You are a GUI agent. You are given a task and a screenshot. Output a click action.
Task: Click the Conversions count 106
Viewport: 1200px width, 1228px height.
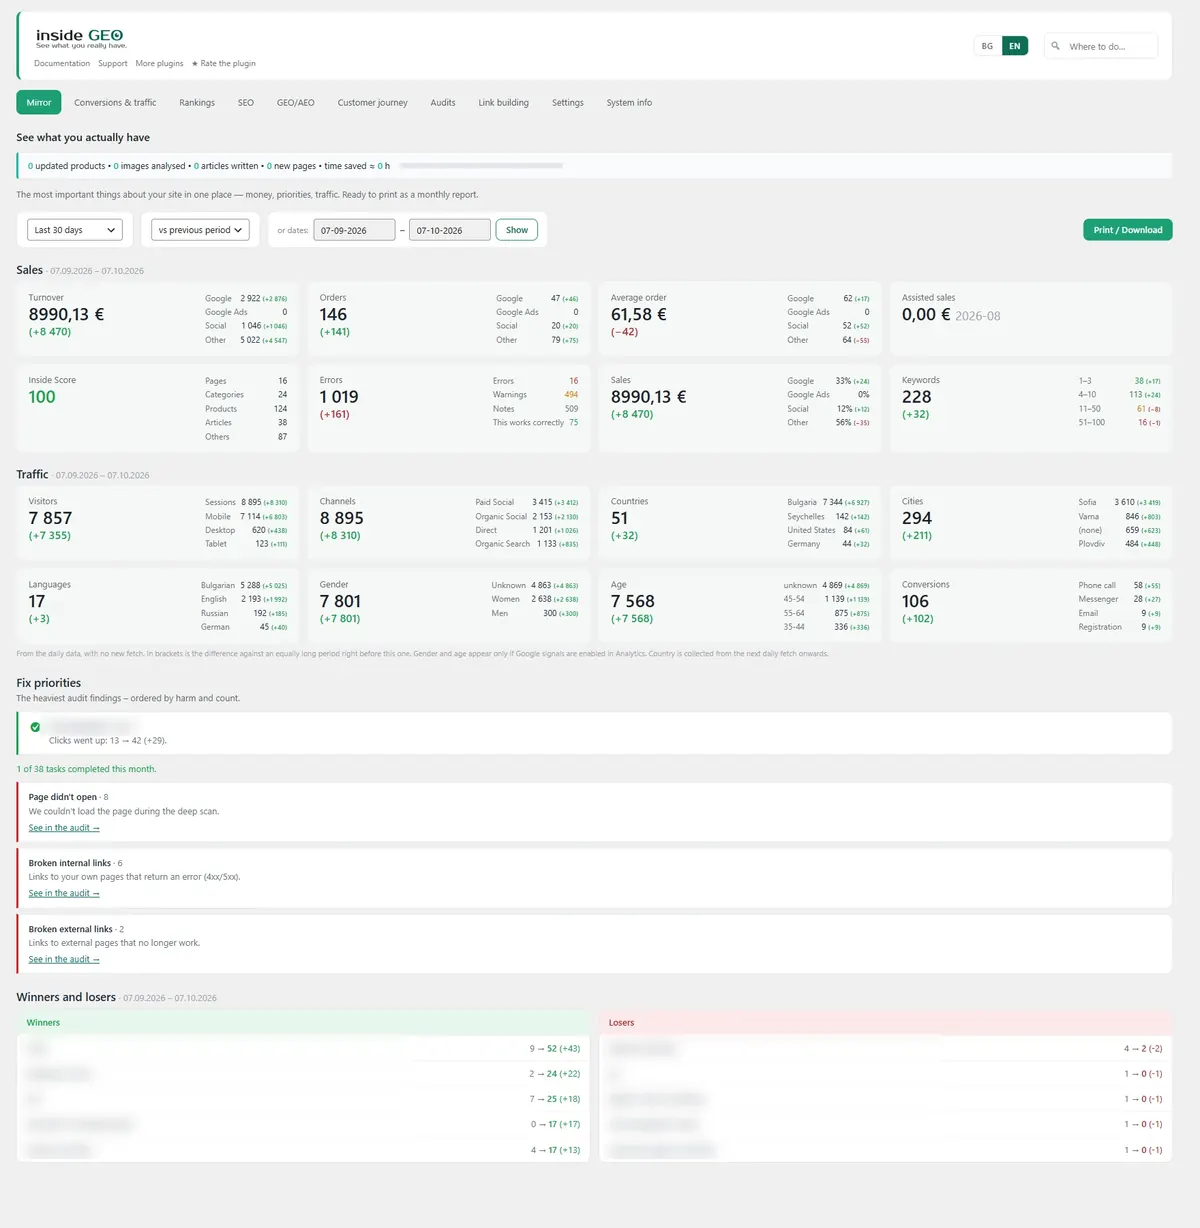point(915,601)
